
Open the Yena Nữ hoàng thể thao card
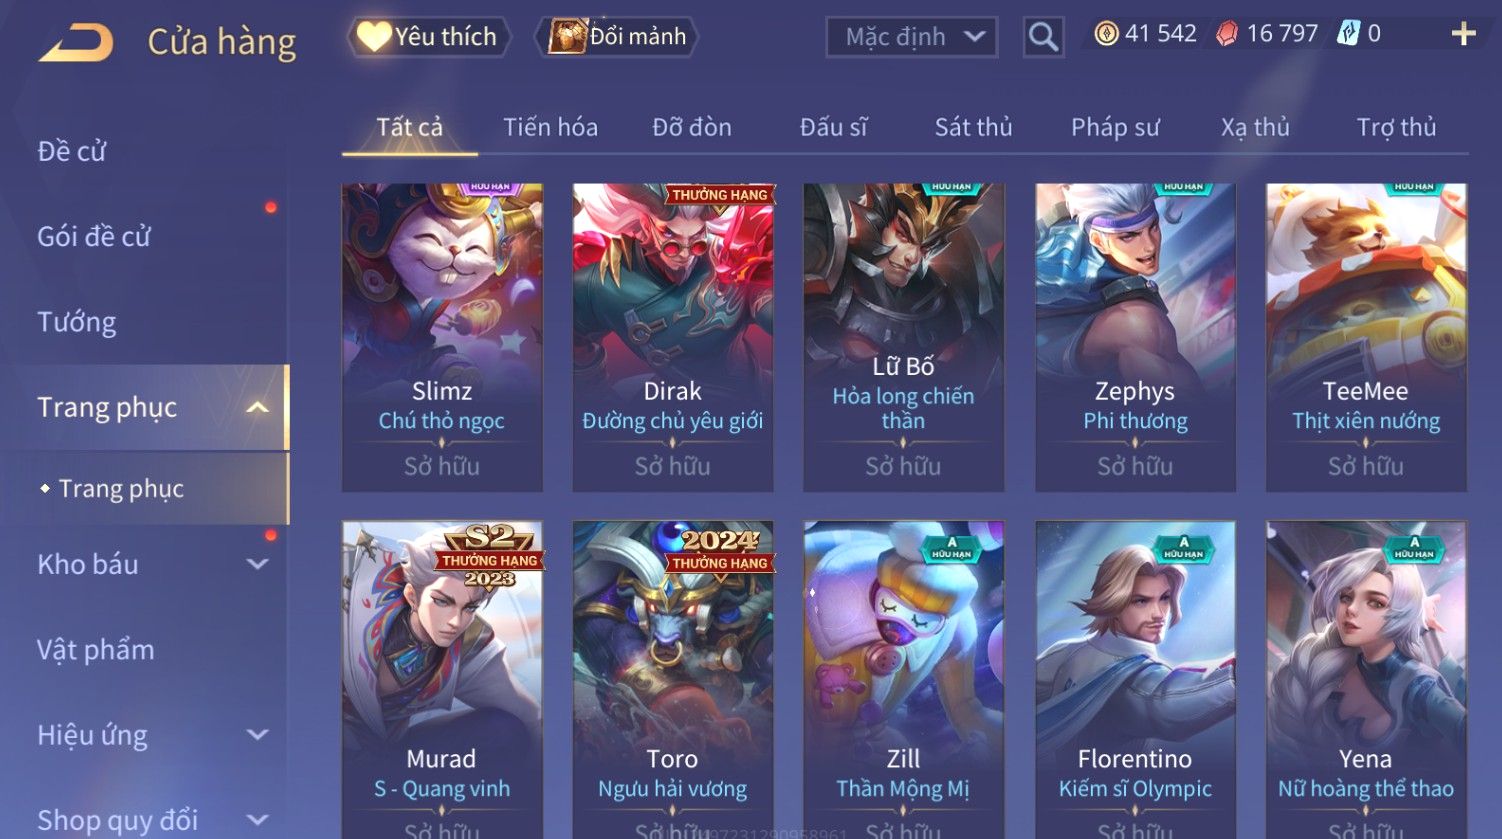(x=1366, y=679)
